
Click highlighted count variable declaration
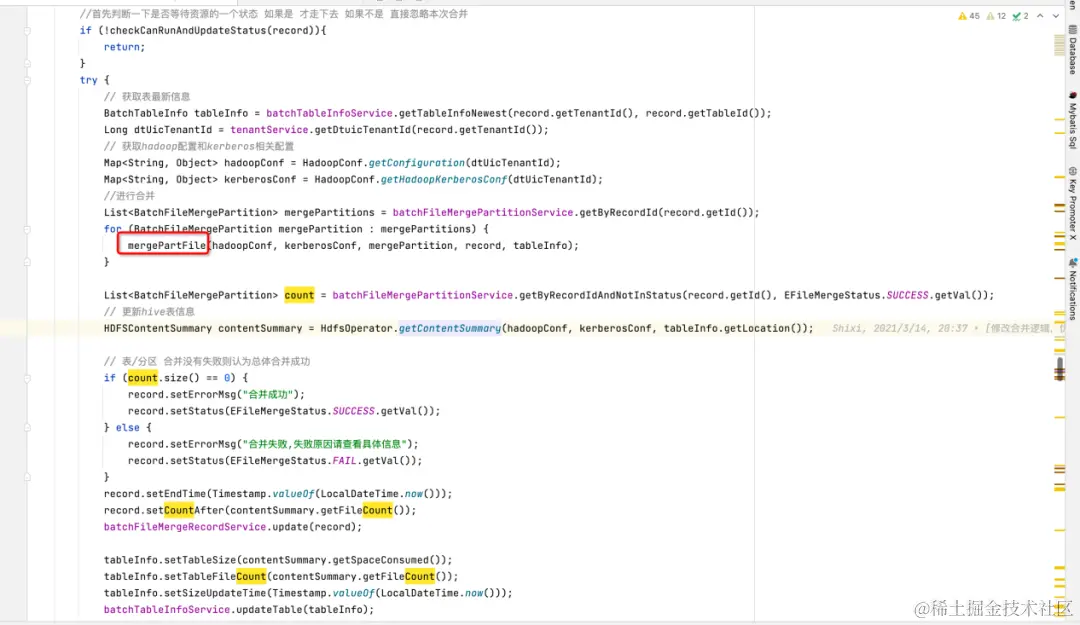299,295
